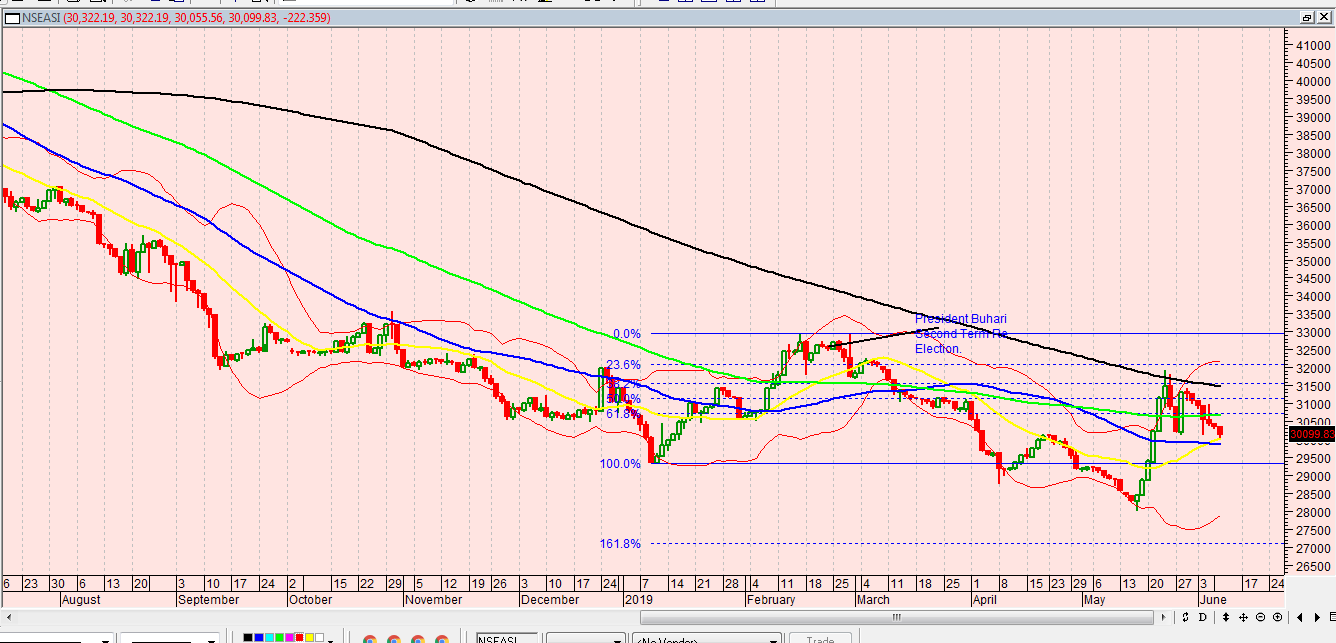
Task: Open the NSEASI chart window control icon
Action: click(x=13, y=17)
